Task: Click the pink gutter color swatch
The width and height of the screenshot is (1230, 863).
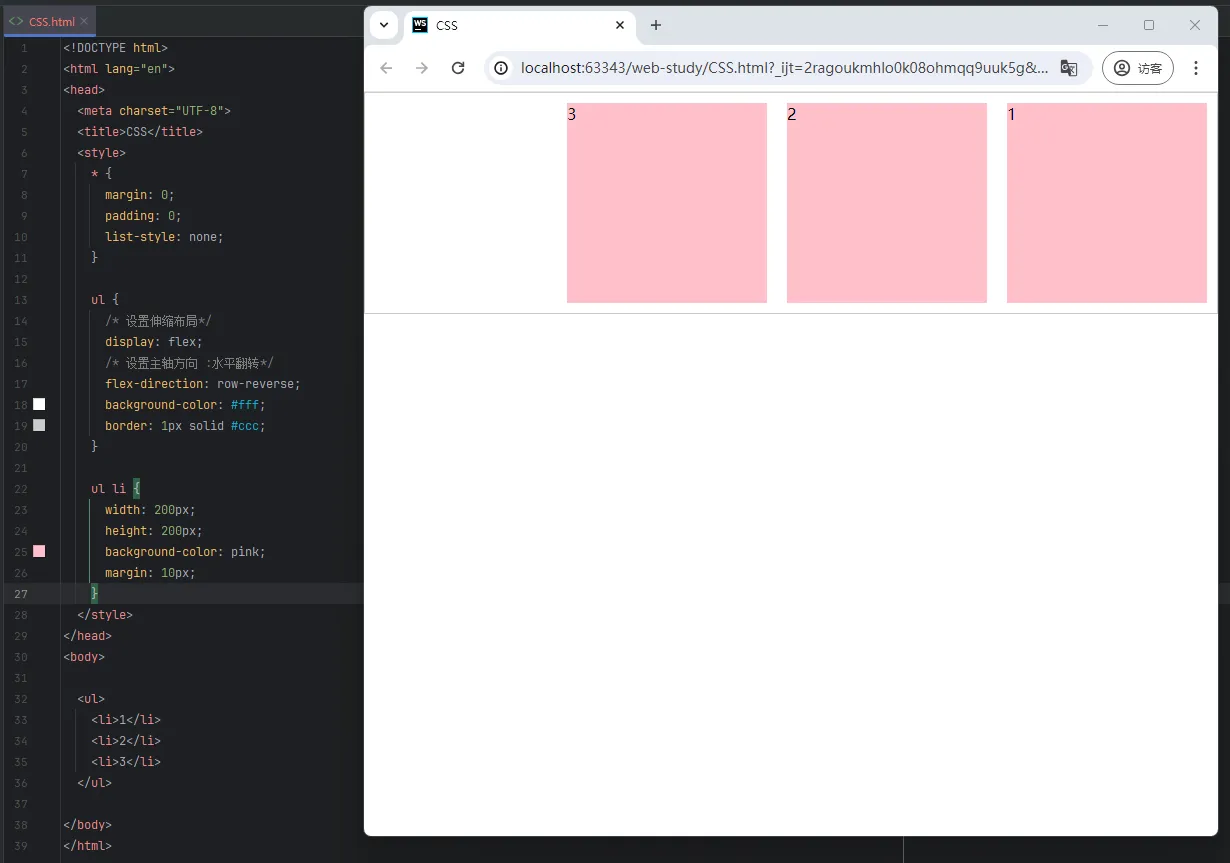Action: (39, 551)
